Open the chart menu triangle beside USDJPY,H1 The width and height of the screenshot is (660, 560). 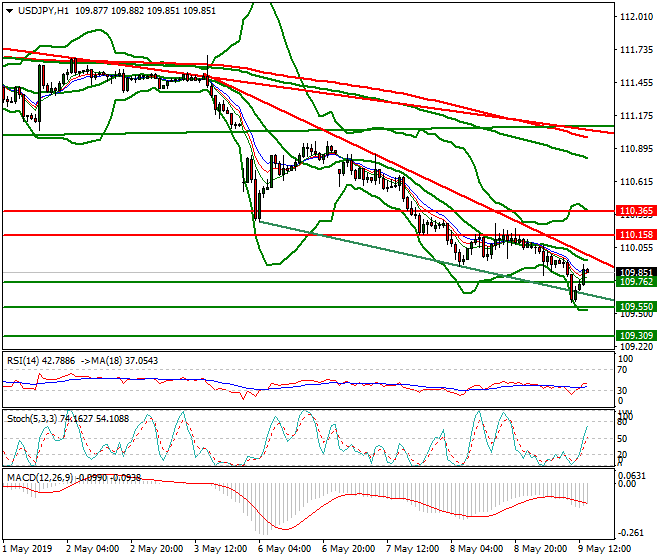10,11
